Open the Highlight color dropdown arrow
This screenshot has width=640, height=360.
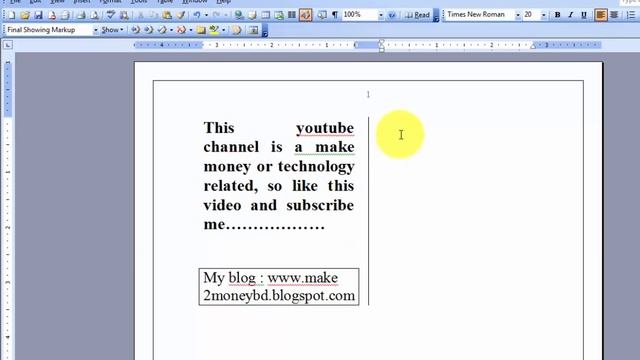(223, 30)
